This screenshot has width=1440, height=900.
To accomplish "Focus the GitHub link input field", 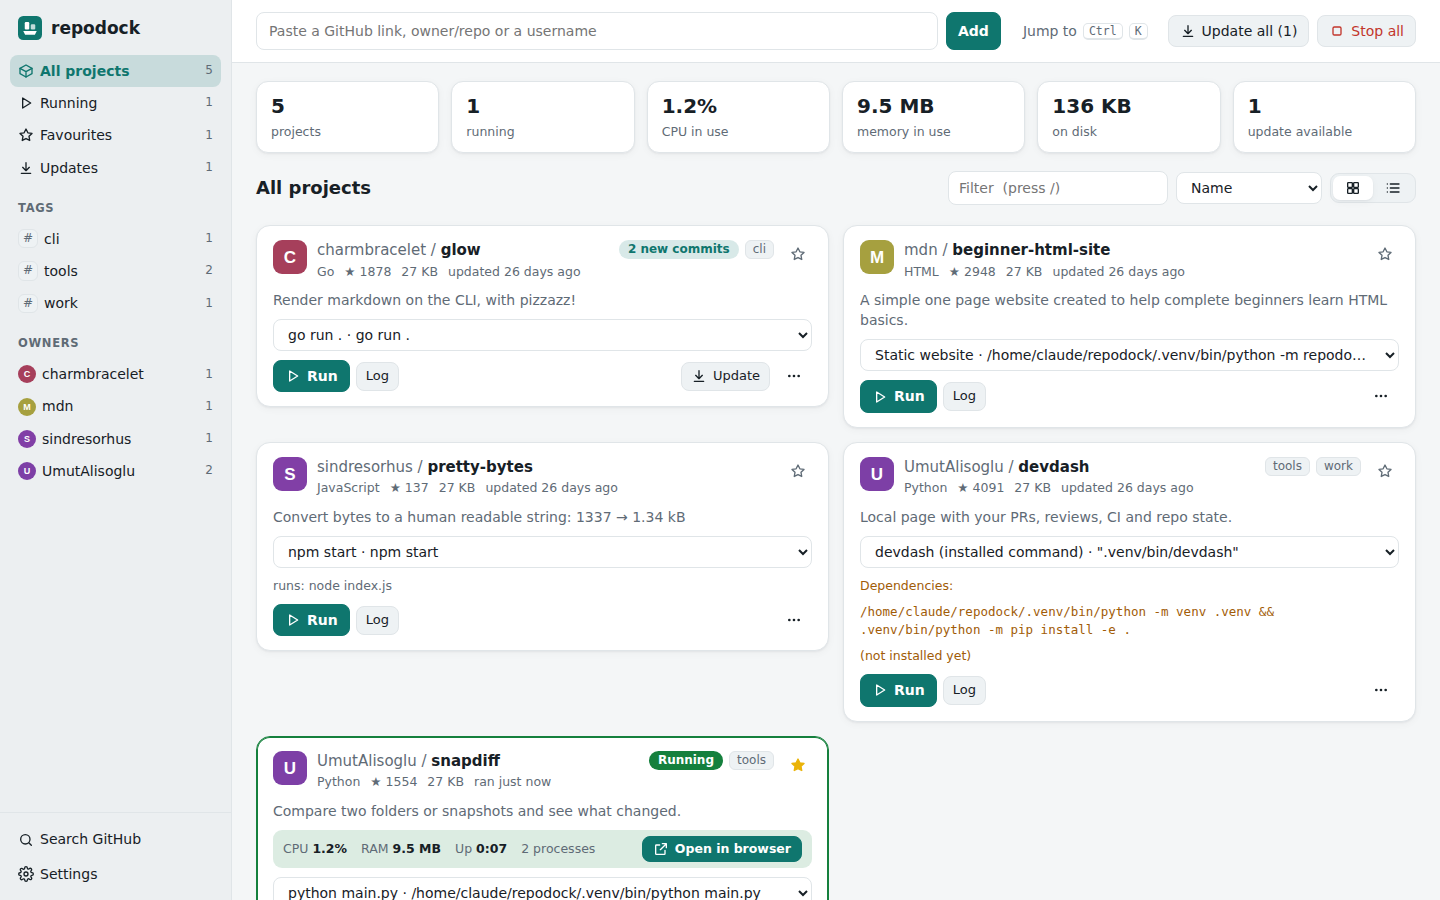I will 597,31.
